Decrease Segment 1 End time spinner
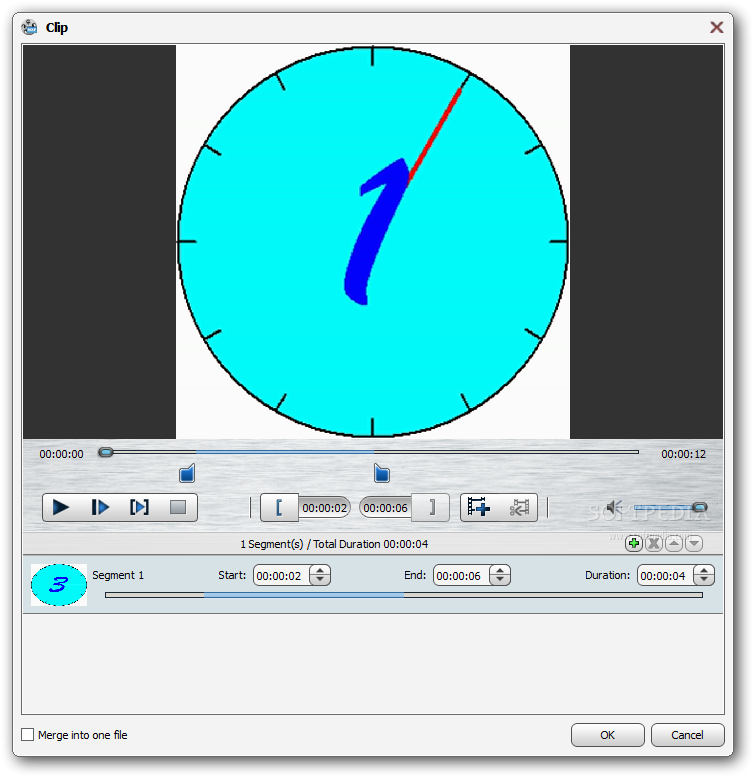 [x=500, y=581]
